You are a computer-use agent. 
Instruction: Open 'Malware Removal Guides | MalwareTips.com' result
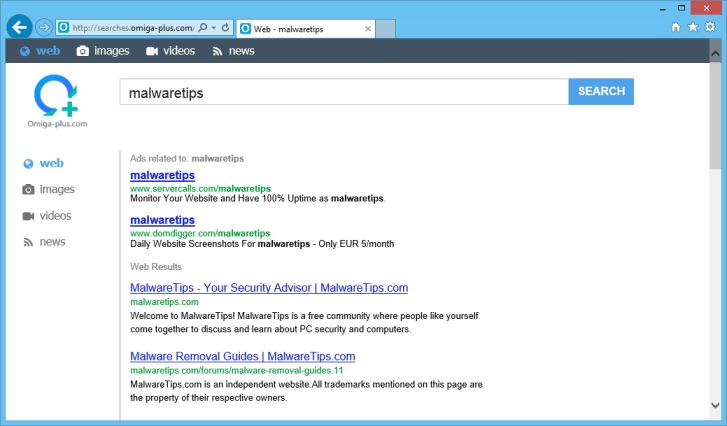pos(242,356)
